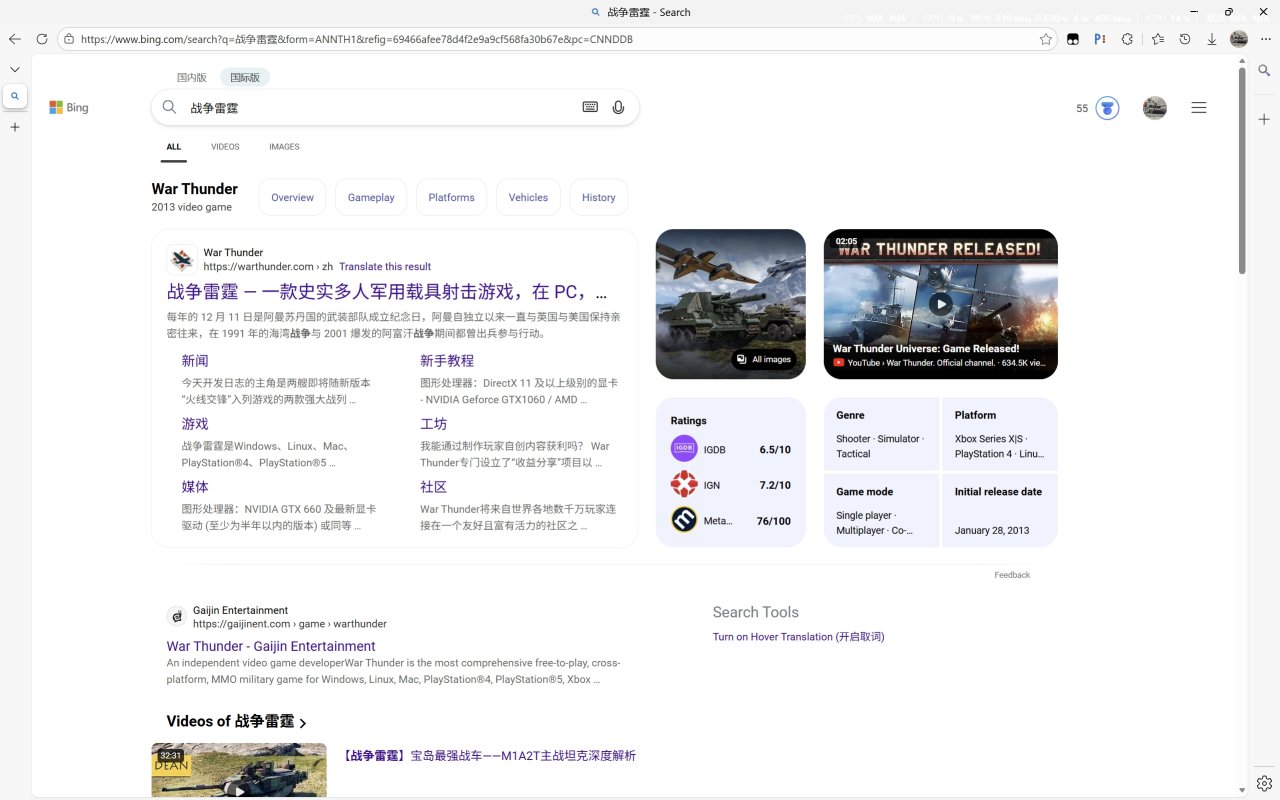Switch to the VIDEOS tab
The height and width of the screenshot is (800, 1280).
coord(225,147)
